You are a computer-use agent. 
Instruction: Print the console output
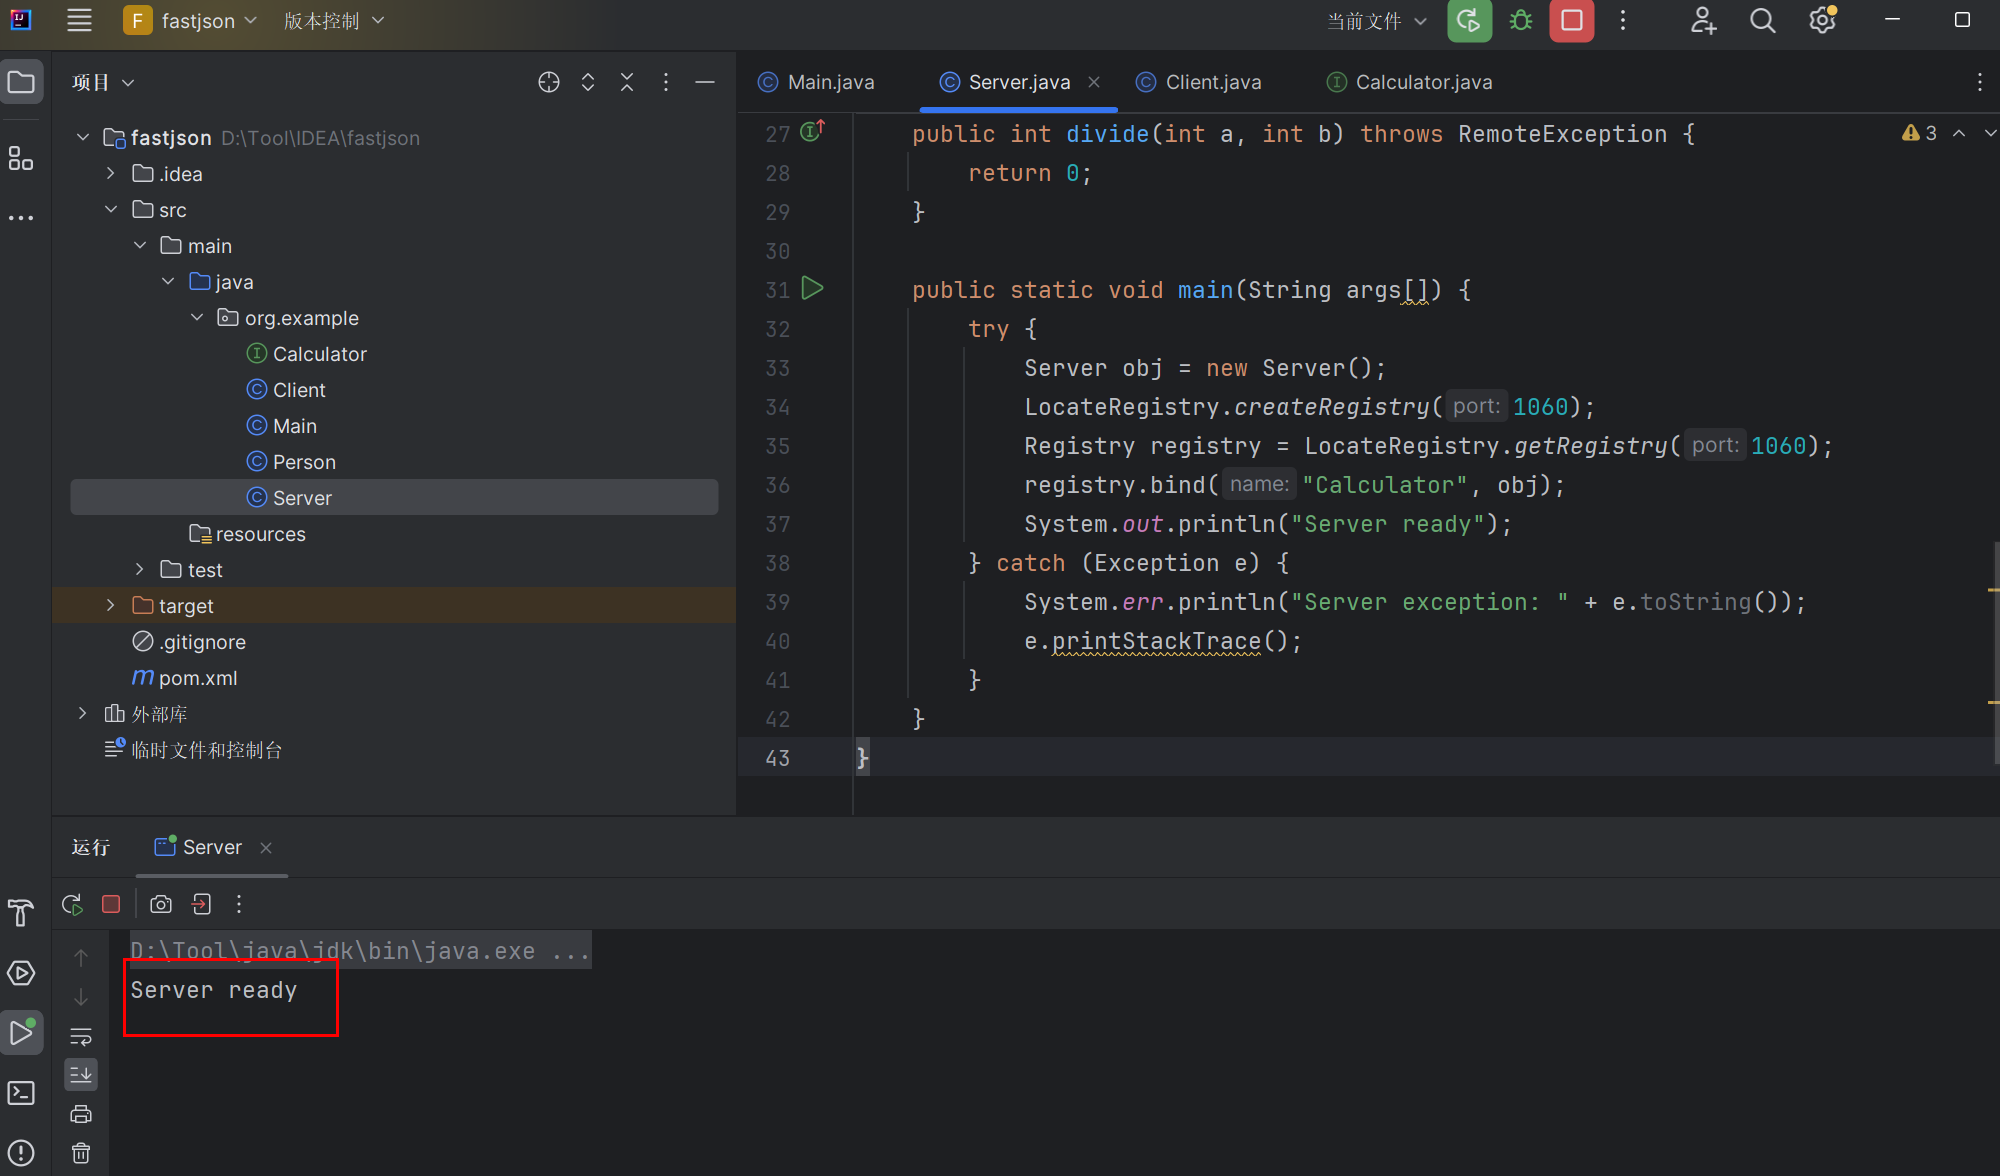click(x=81, y=1114)
